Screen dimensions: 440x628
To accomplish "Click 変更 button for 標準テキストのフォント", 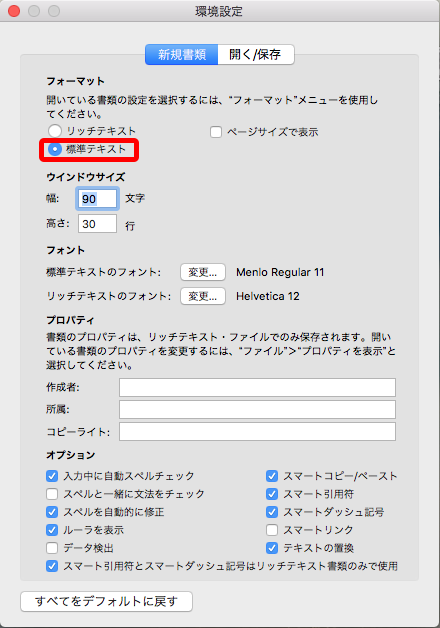I will click(203, 272).
